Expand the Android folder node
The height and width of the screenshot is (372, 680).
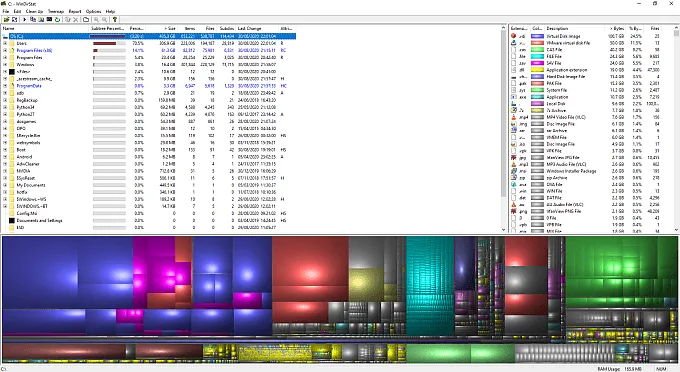[5, 157]
